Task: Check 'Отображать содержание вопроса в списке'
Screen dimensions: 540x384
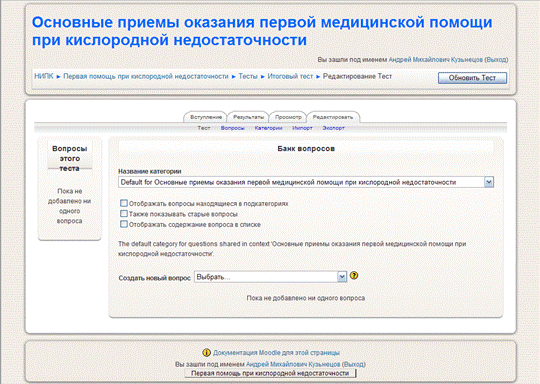Action: [124, 224]
